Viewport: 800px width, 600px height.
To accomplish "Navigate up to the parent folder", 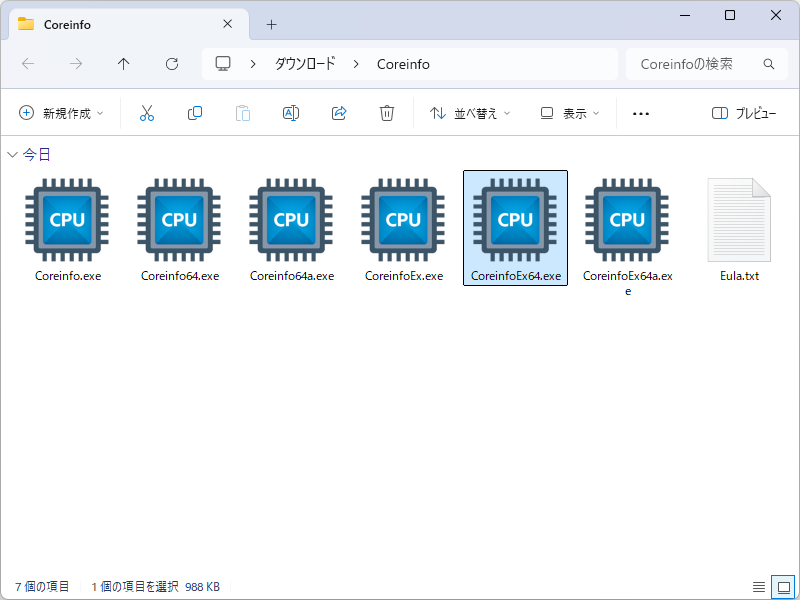I will click(x=123, y=63).
